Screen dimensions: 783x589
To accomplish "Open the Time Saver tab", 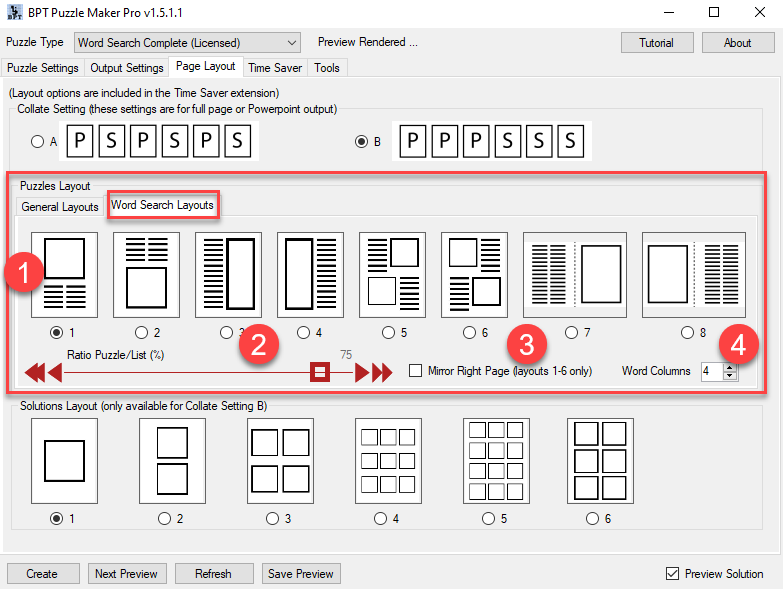I will pos(275,68).
